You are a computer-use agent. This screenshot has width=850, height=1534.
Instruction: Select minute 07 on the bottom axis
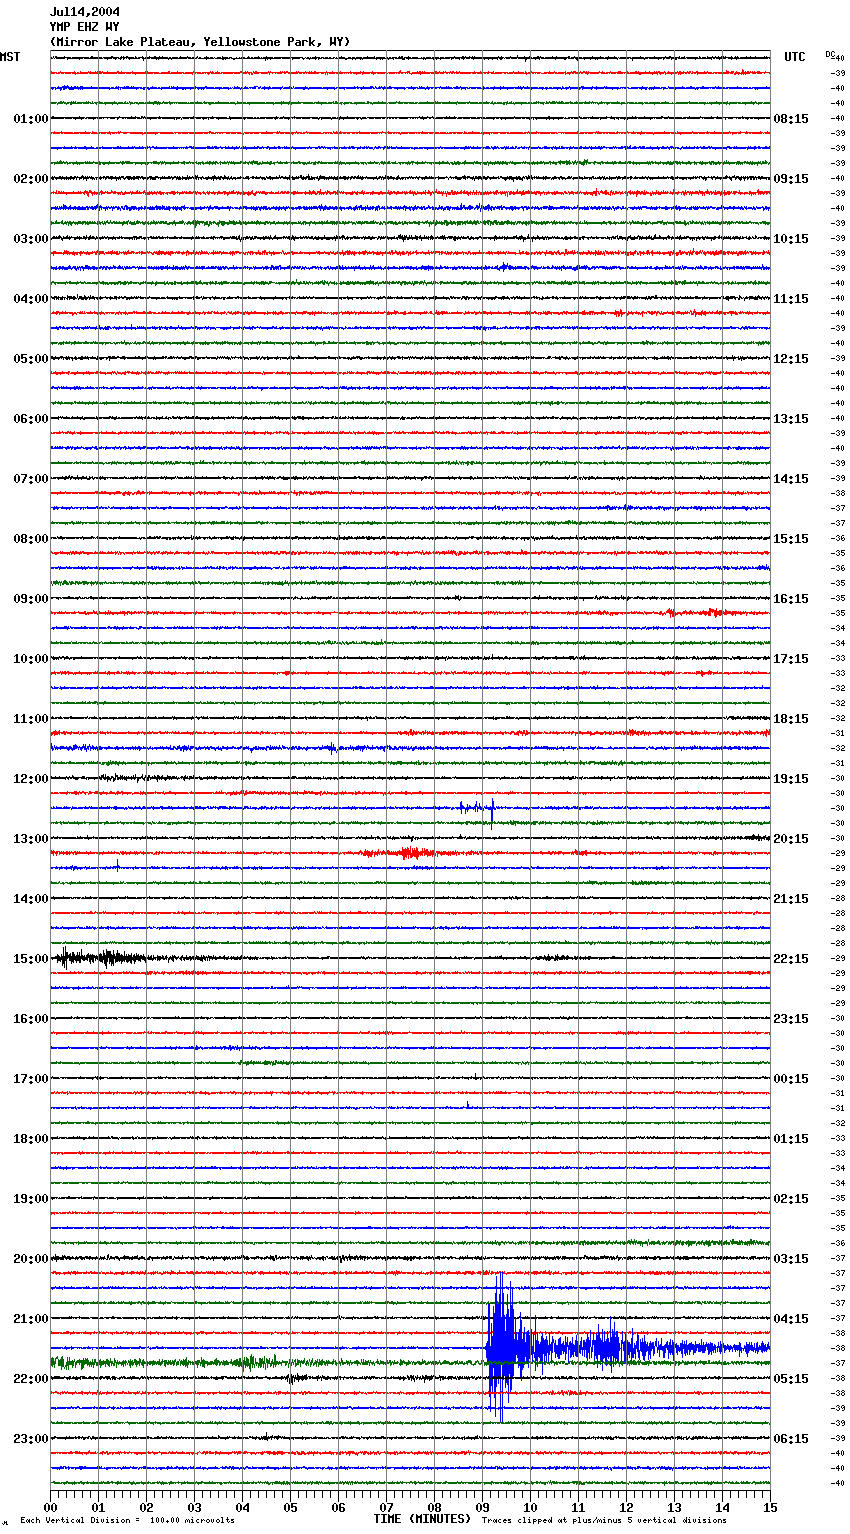(x=387, y=1507)
